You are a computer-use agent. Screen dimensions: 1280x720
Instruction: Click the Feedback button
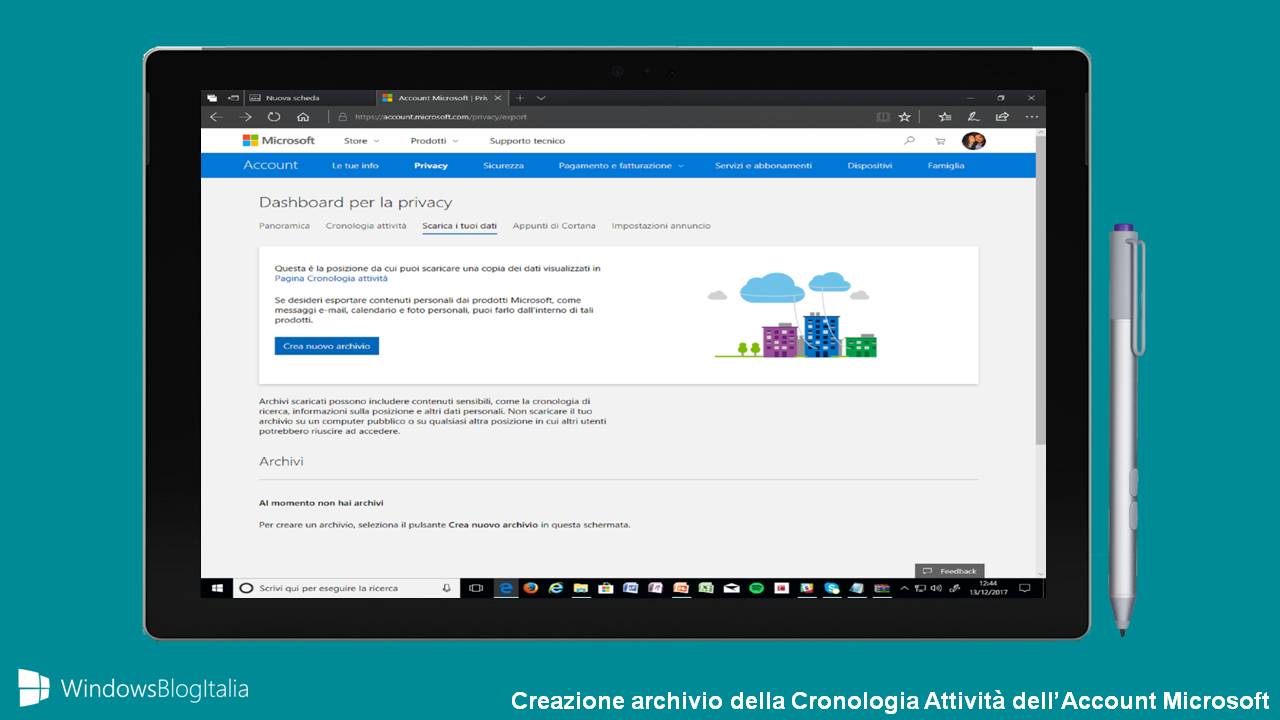(949, 571)
